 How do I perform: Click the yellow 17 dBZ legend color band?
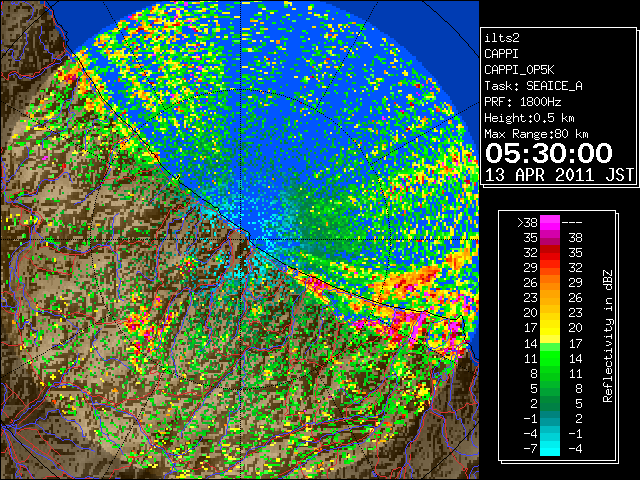pos(550,328)
